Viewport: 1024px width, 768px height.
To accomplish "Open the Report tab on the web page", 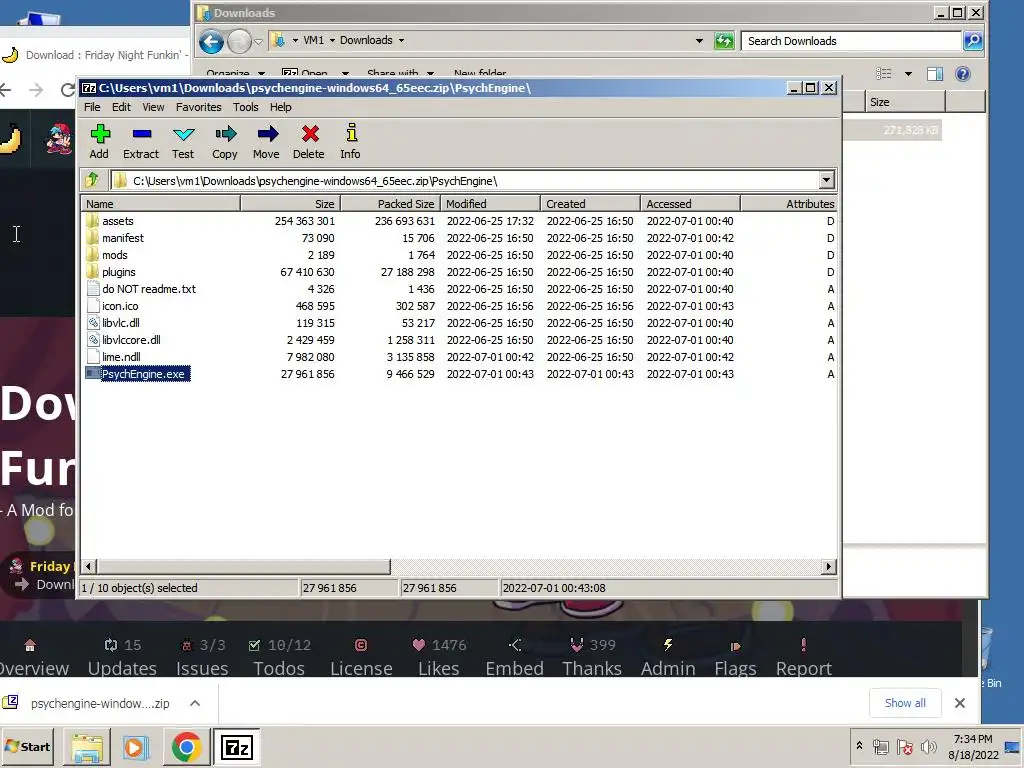I will (804, 657).
